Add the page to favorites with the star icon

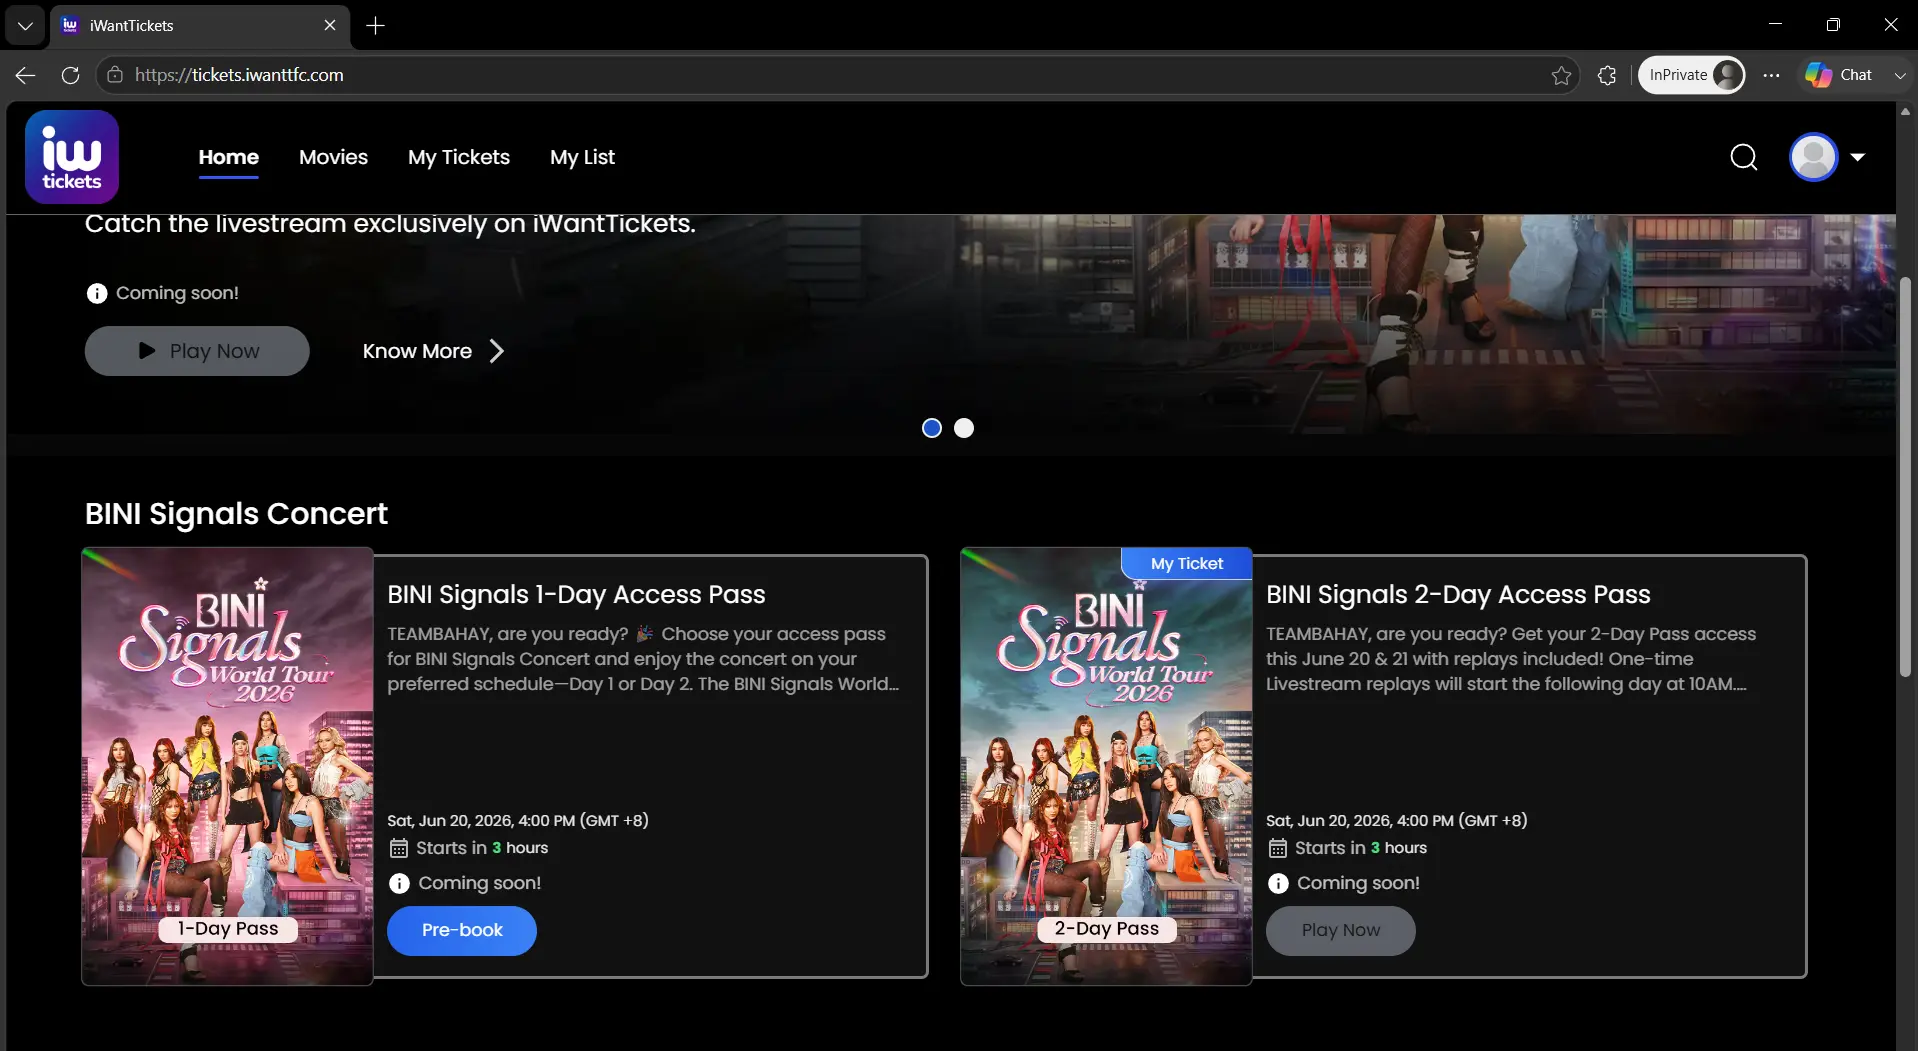coord(1561,75)
